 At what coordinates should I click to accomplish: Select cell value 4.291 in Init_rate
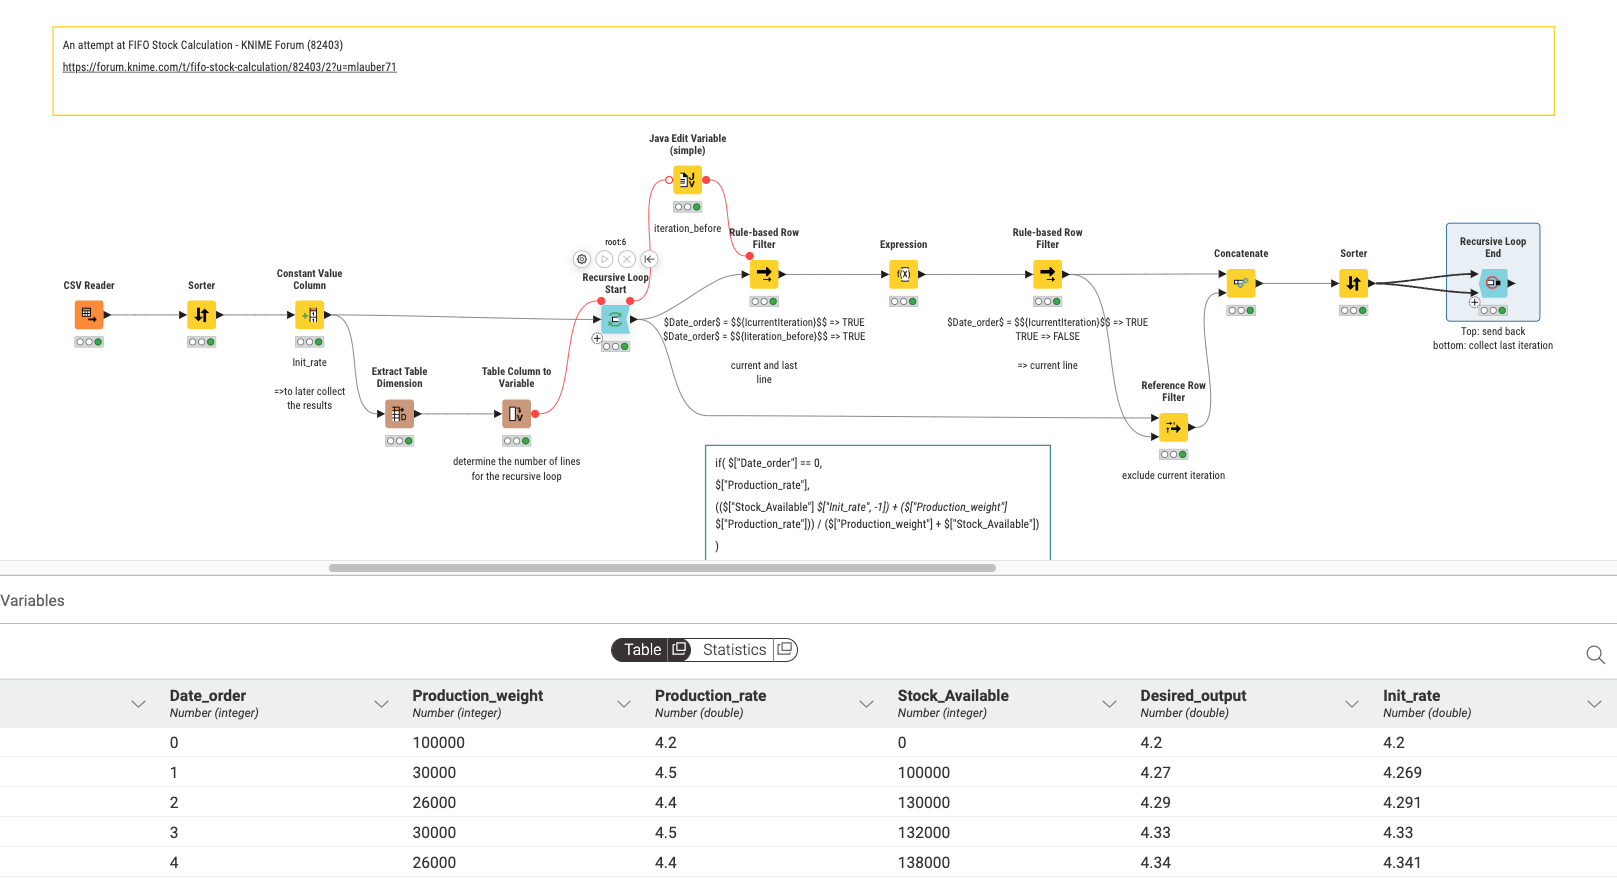[1402, 803]
